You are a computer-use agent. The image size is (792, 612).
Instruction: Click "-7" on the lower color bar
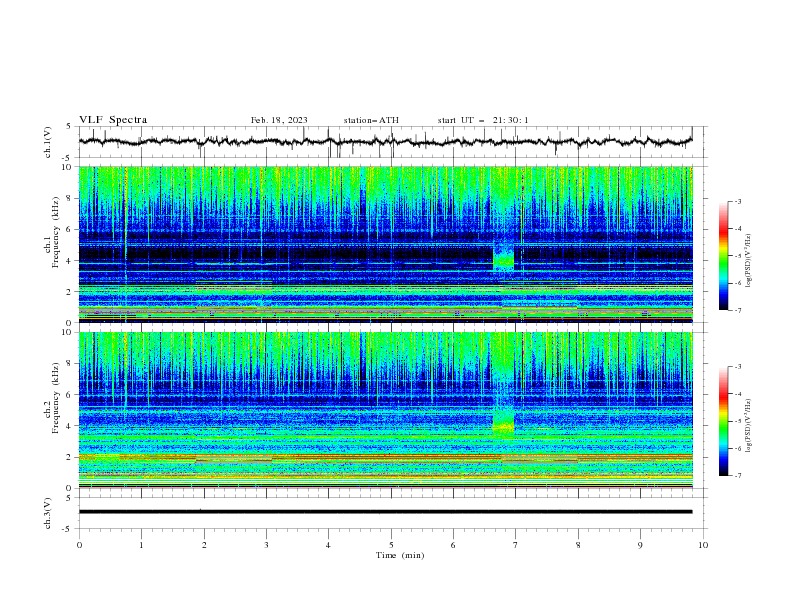pos(737,476)
